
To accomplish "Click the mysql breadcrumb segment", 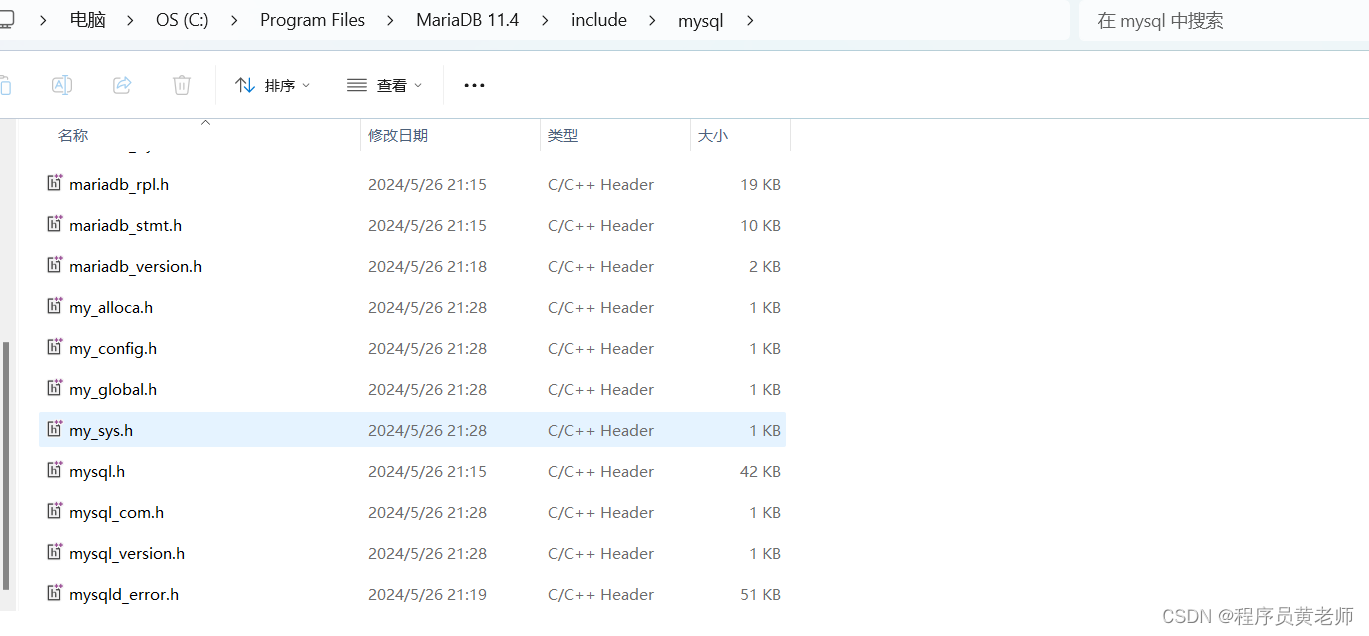I will 701,20.
